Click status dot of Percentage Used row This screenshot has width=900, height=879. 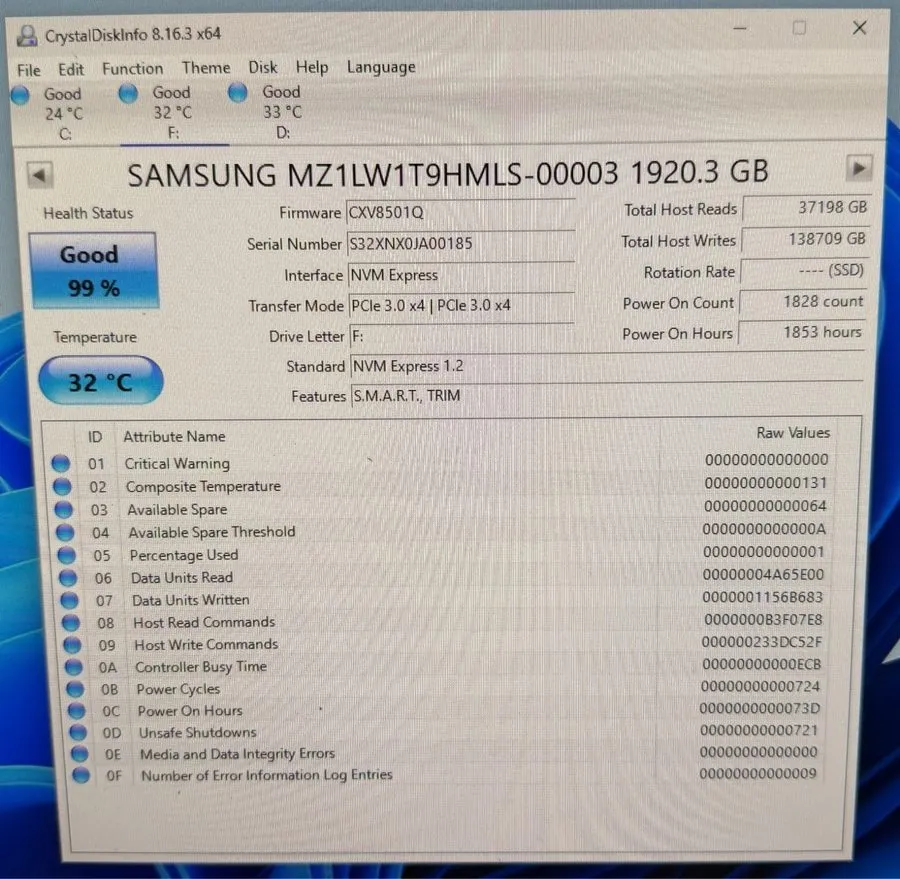67,556
